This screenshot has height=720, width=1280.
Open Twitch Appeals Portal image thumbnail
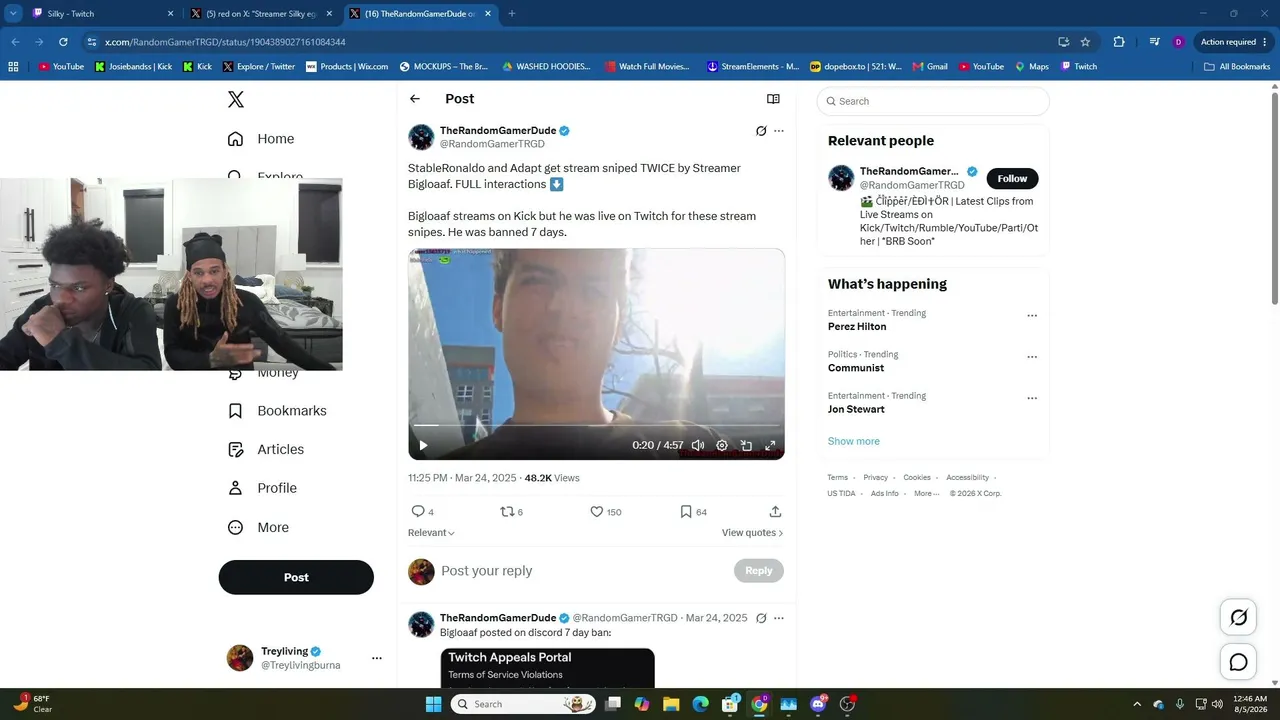[x=548, y=668]
